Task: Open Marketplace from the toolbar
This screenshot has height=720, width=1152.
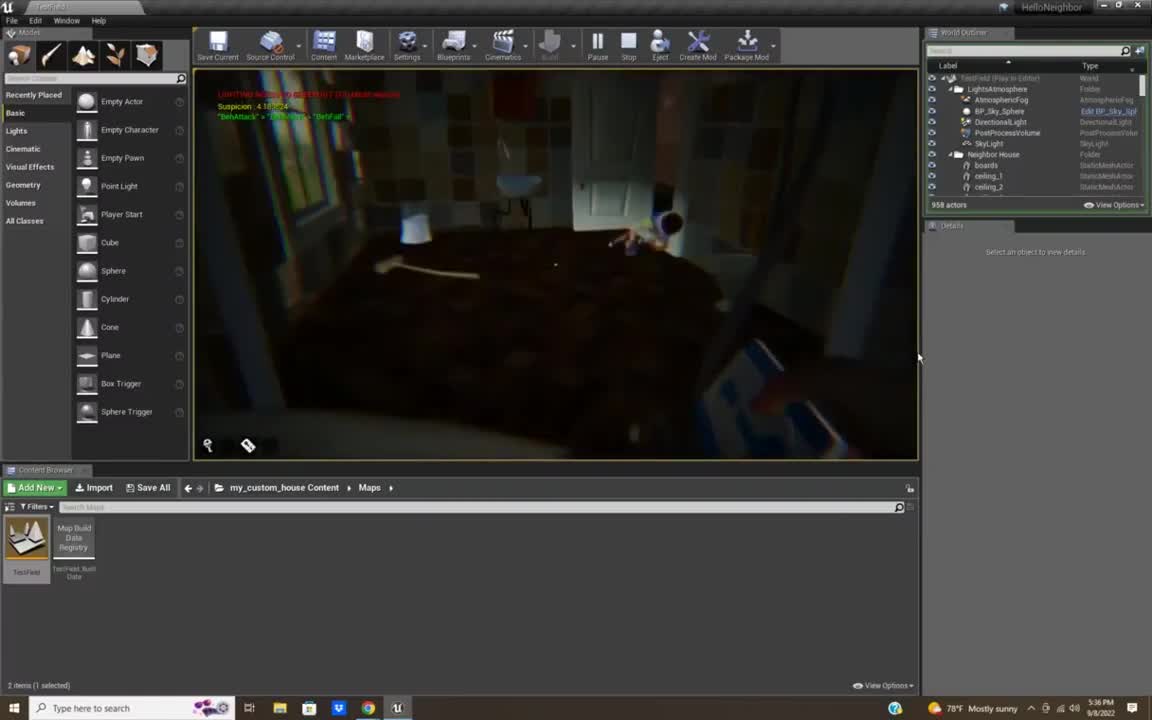Action: click(364, 42)
